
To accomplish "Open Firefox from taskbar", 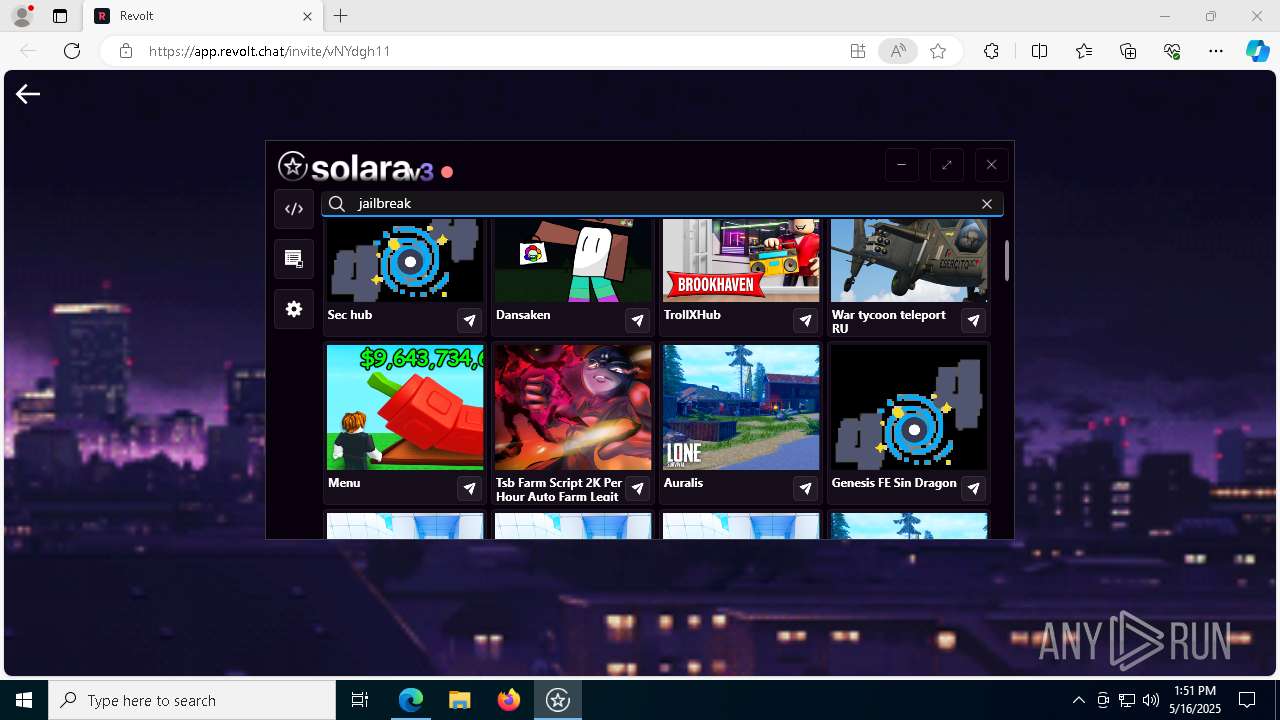I will (509, 700).
